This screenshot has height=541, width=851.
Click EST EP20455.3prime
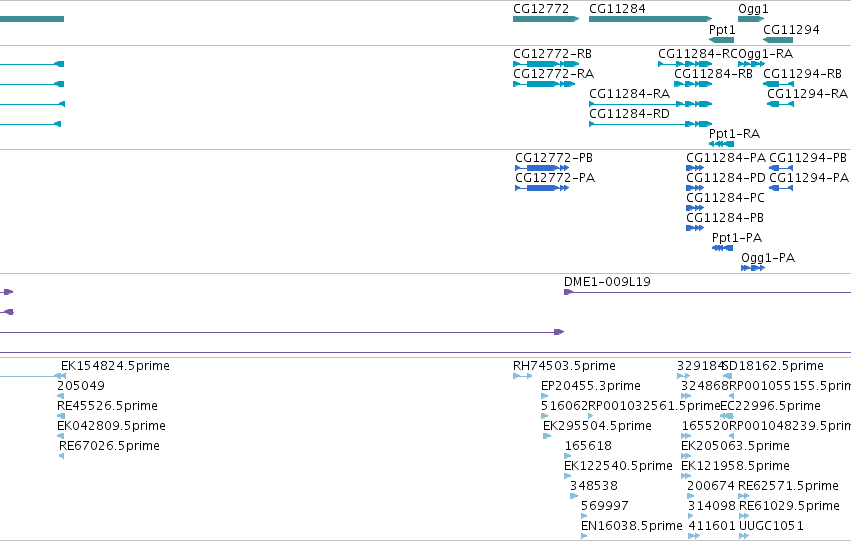coord(544,396)
